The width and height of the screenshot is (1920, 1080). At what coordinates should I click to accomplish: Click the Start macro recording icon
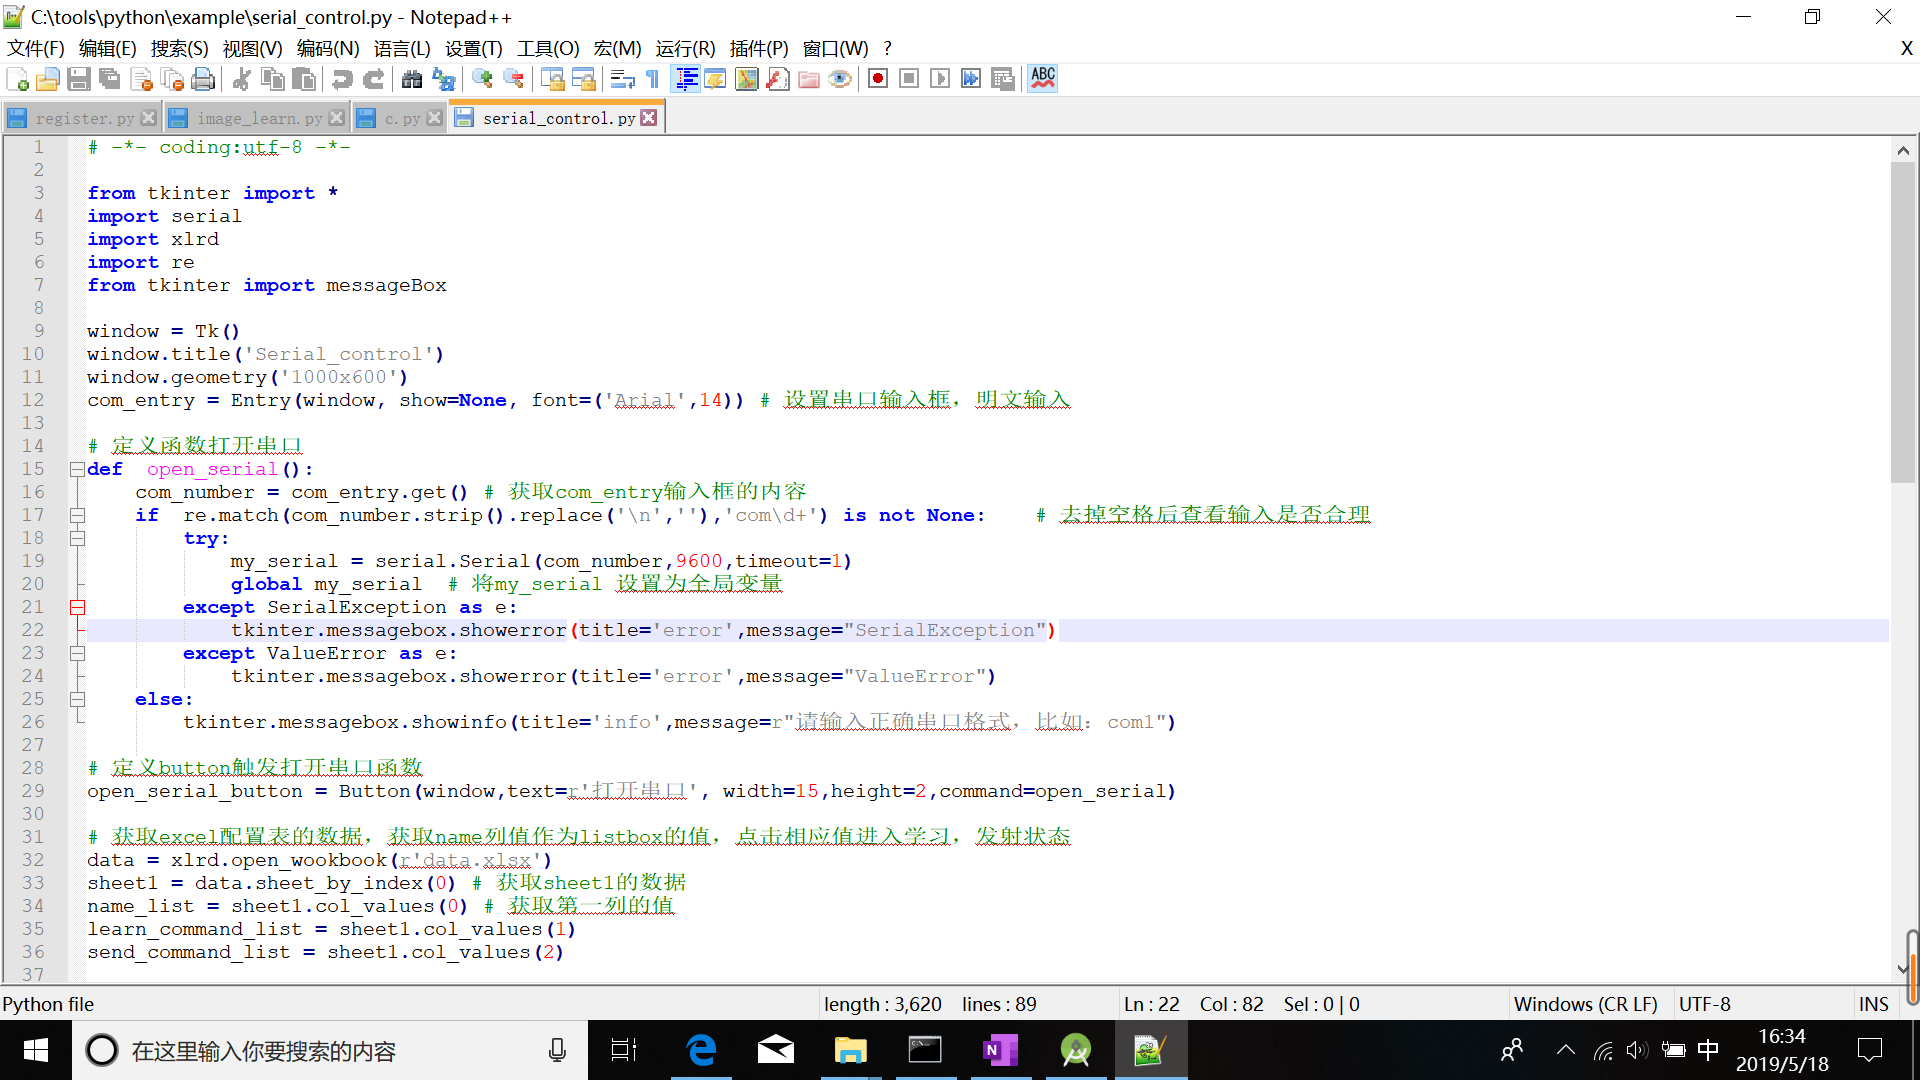click(878, 79)
